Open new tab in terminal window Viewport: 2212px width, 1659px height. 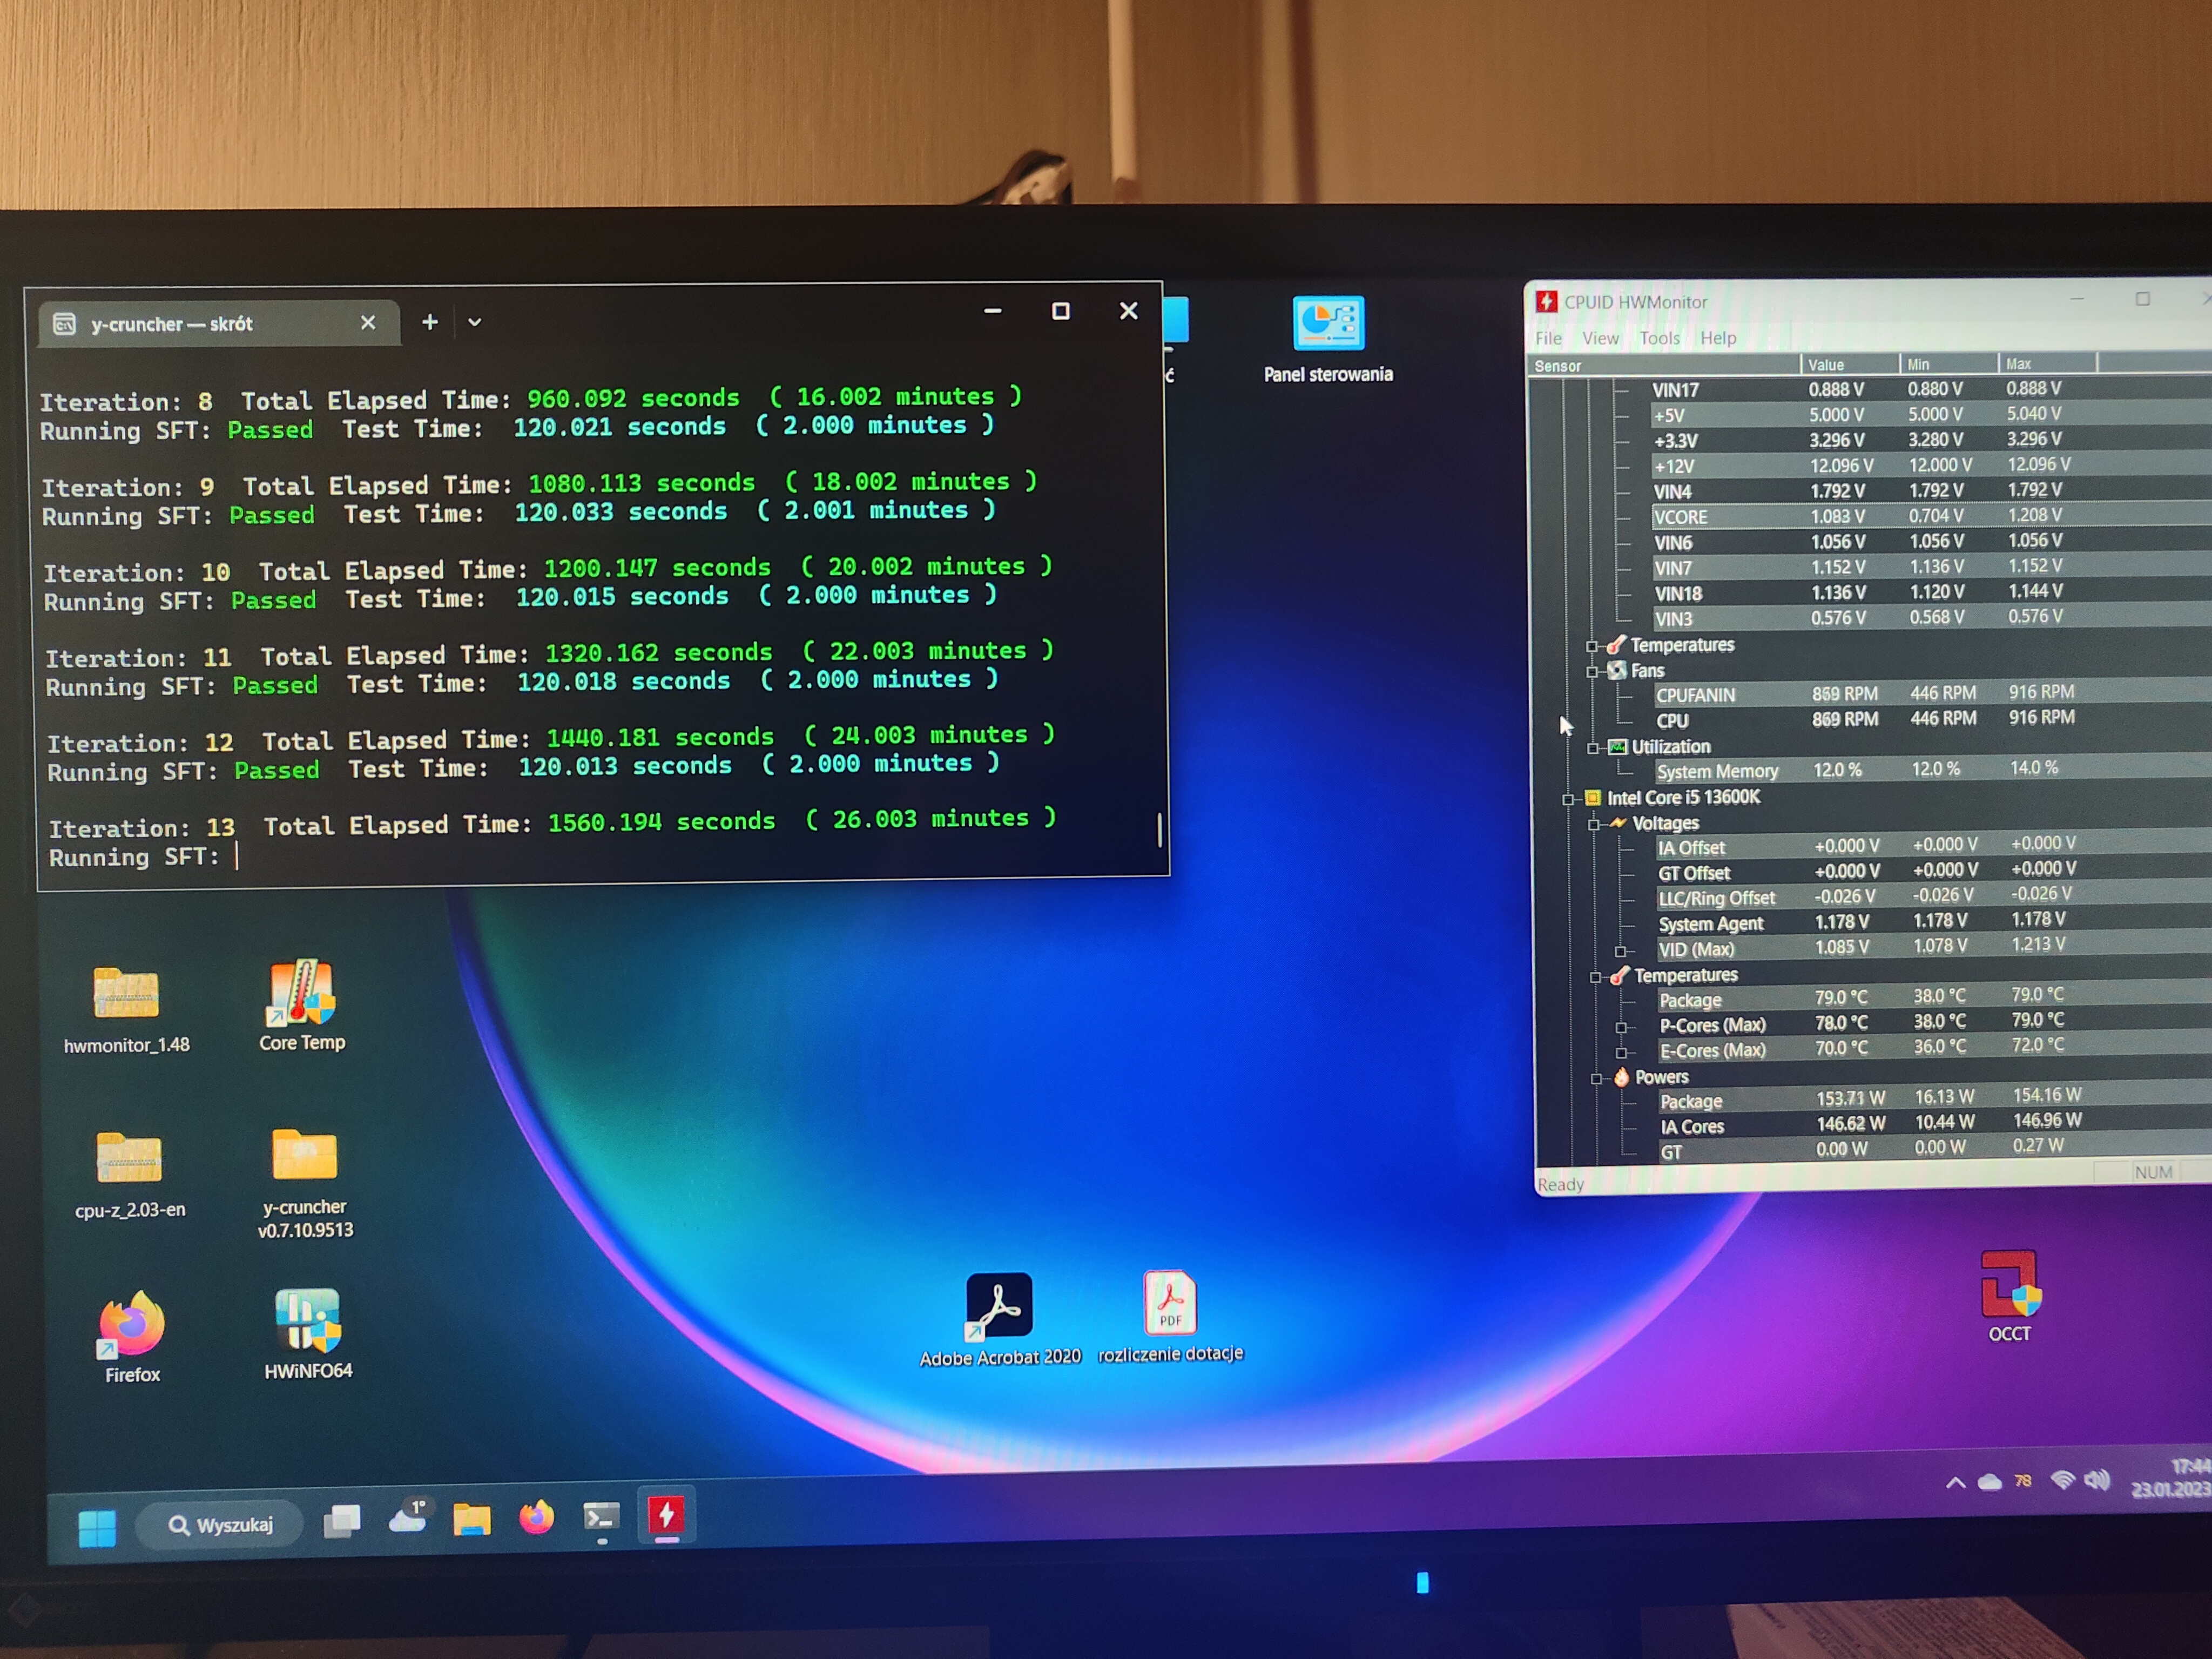(x=430, y=322)
